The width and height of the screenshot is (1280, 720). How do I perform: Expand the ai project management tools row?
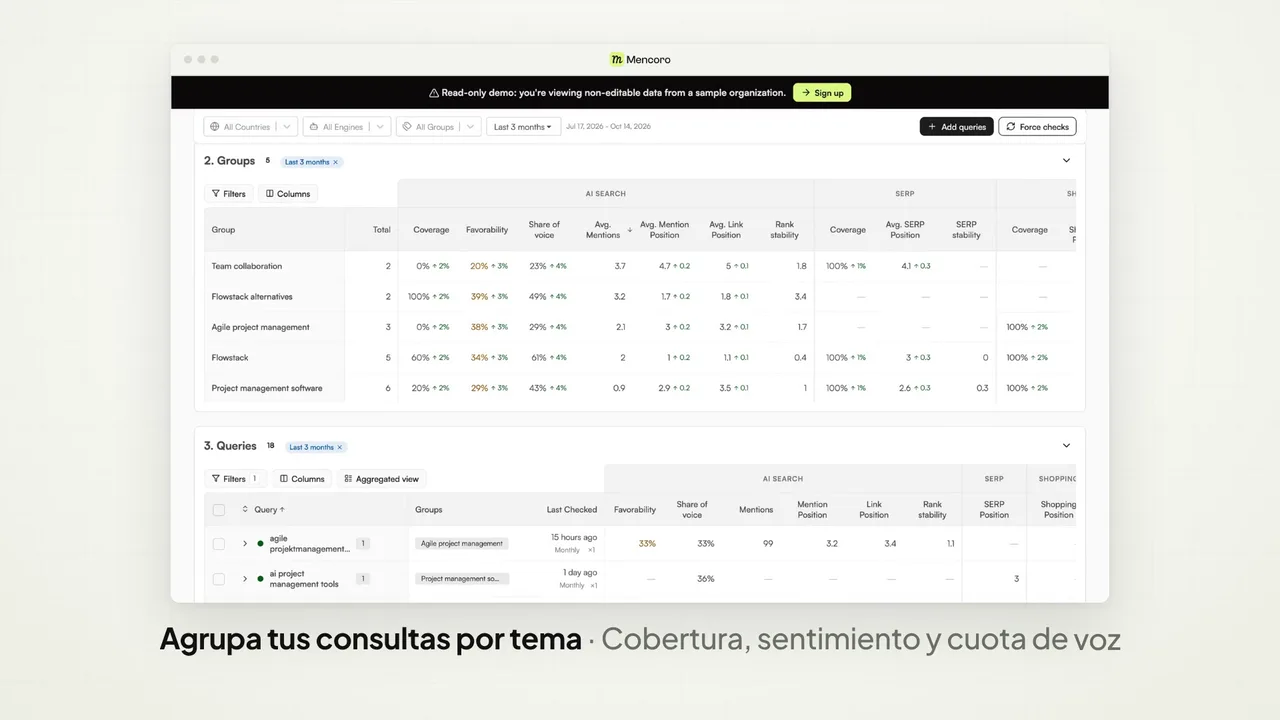point(245,579)
